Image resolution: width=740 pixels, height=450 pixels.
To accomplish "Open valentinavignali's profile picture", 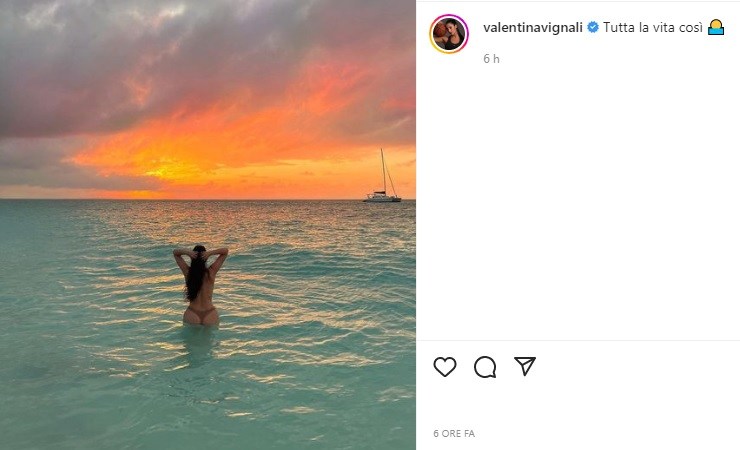I will click(449, 33).
